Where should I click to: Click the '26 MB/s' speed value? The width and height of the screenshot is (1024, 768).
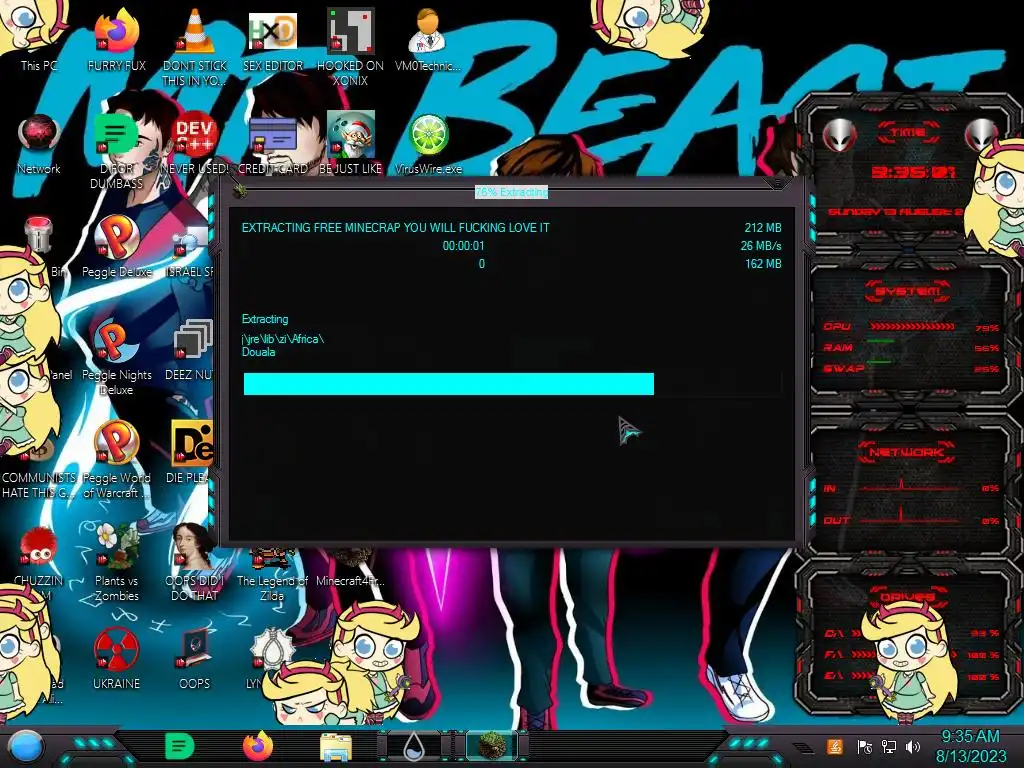pyautogui.click(x=761, y=246)
